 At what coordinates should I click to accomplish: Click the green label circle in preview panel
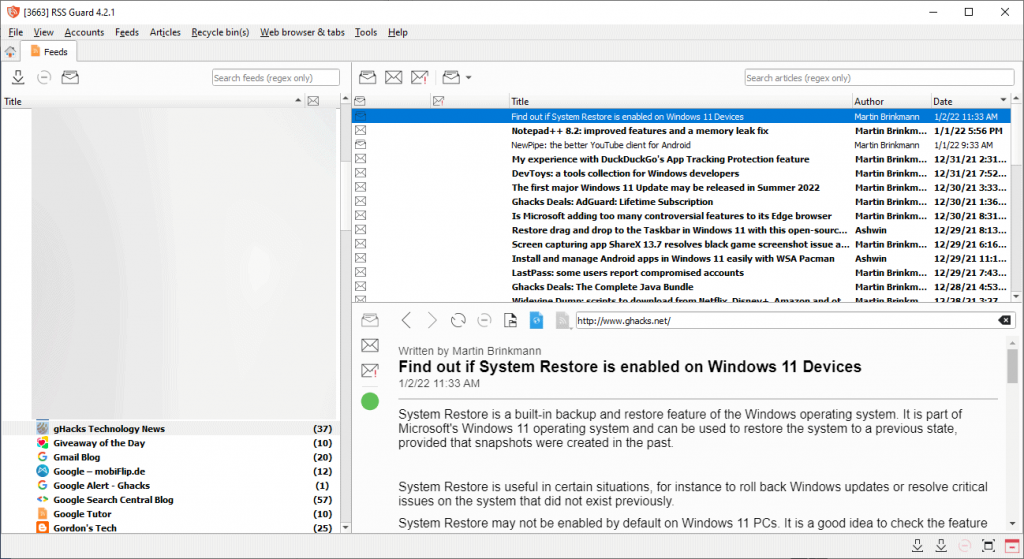tap(370, 401)
